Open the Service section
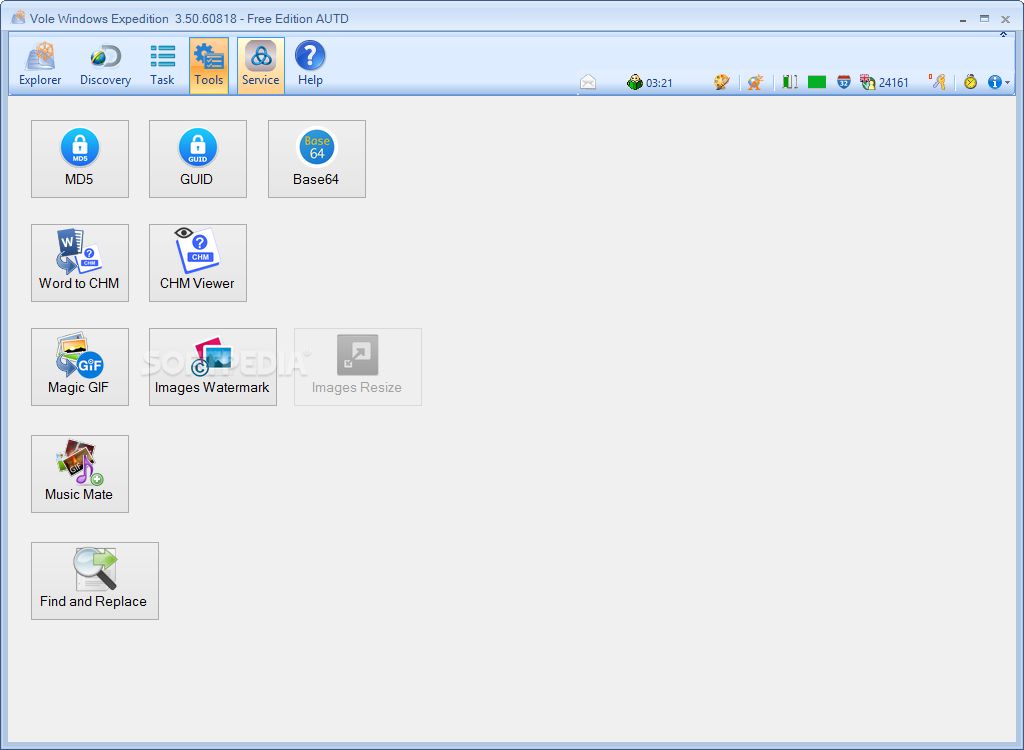Screen dimensions: 1024x750 pyautogui.click(x=261, y=65)
